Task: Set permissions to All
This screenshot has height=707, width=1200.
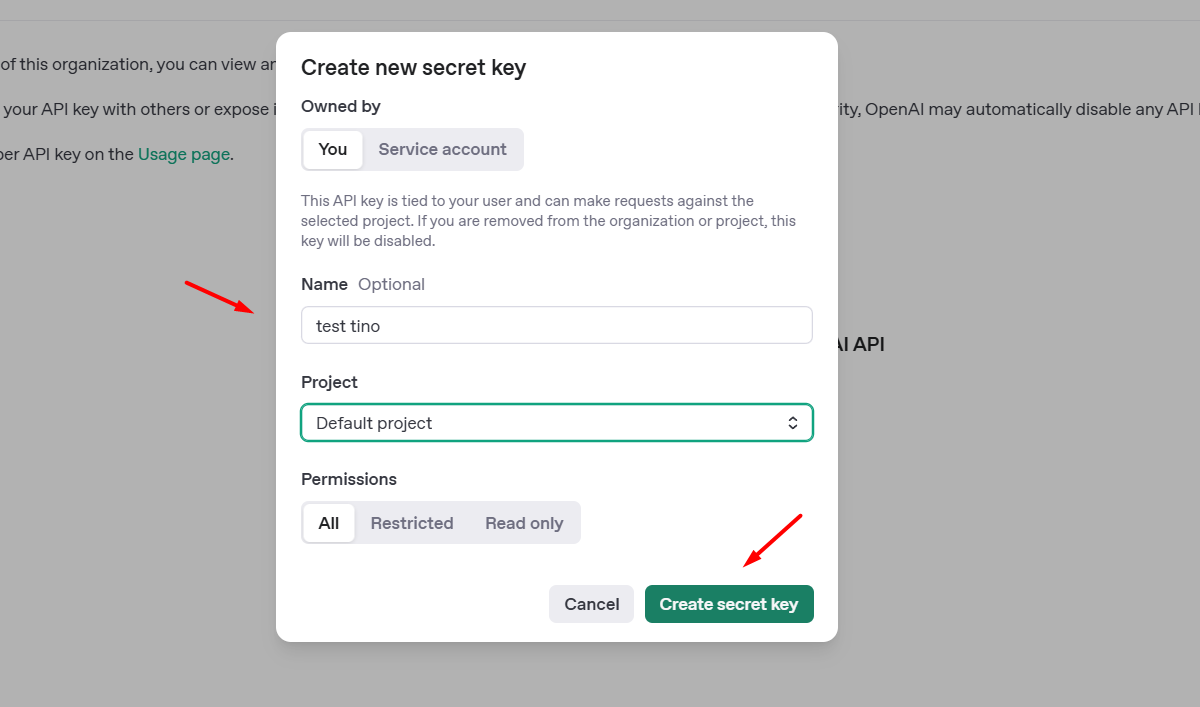Action: (329, 523)
